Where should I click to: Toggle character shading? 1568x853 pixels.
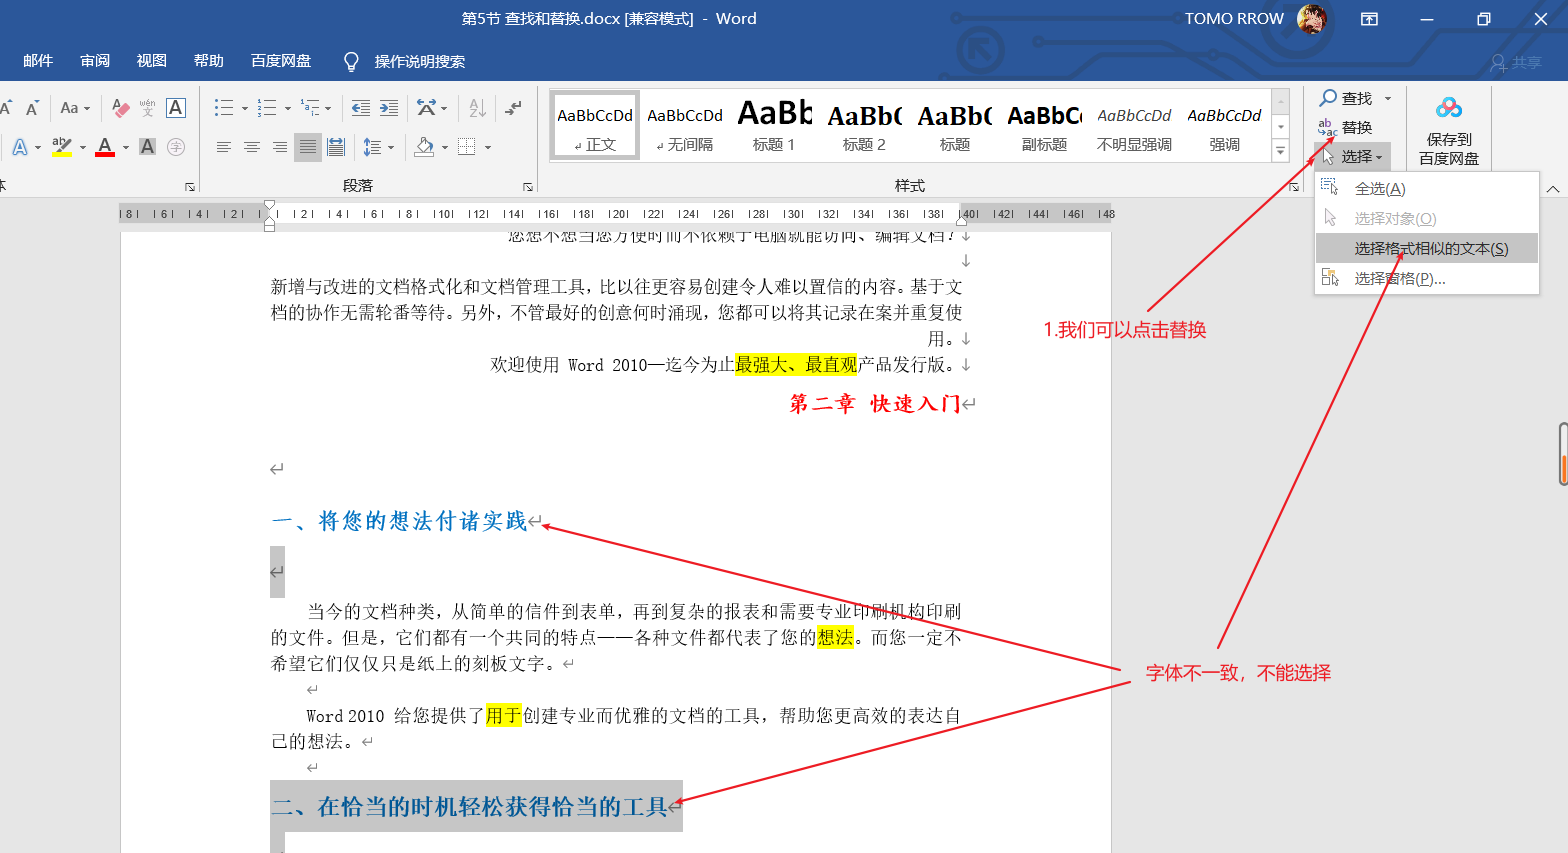point(147,147)
